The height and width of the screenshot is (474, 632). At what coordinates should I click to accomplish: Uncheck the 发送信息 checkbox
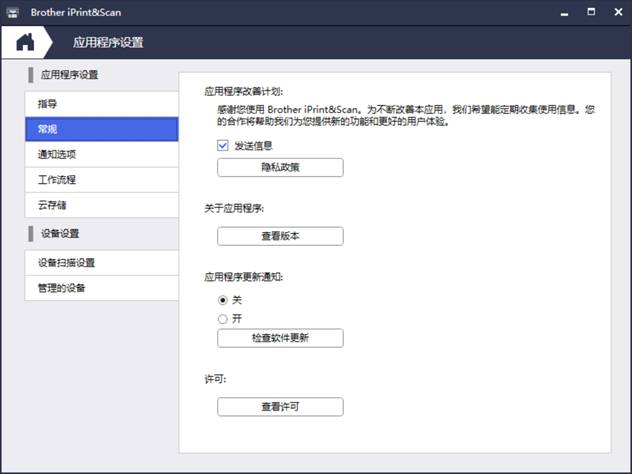pos(223,145)
